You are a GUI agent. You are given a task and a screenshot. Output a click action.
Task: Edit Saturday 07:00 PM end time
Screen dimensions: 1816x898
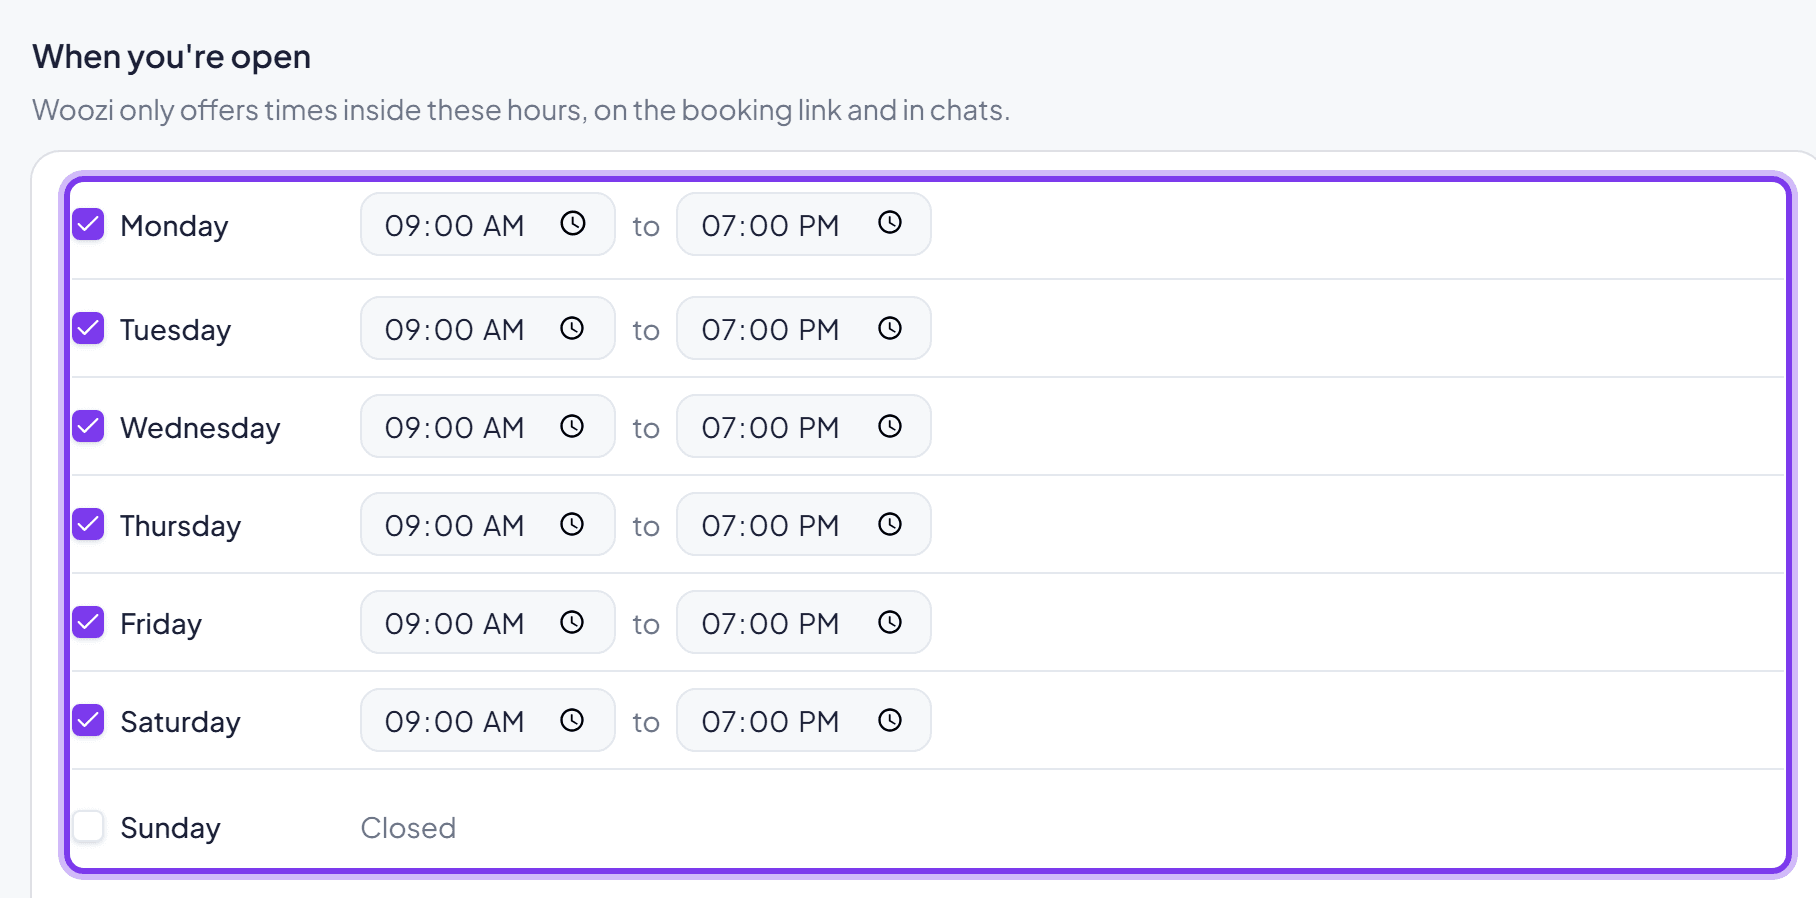pos(804,720)
